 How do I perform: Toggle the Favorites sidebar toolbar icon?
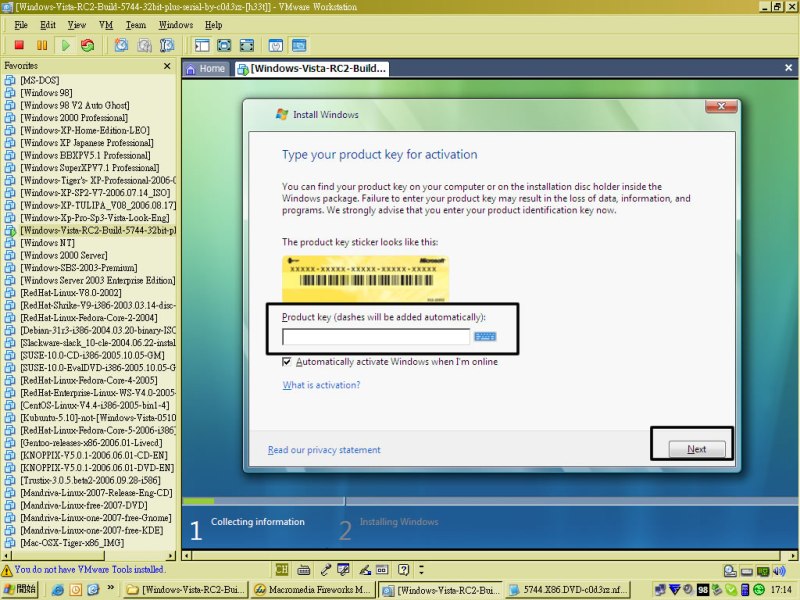pos(202,45)
